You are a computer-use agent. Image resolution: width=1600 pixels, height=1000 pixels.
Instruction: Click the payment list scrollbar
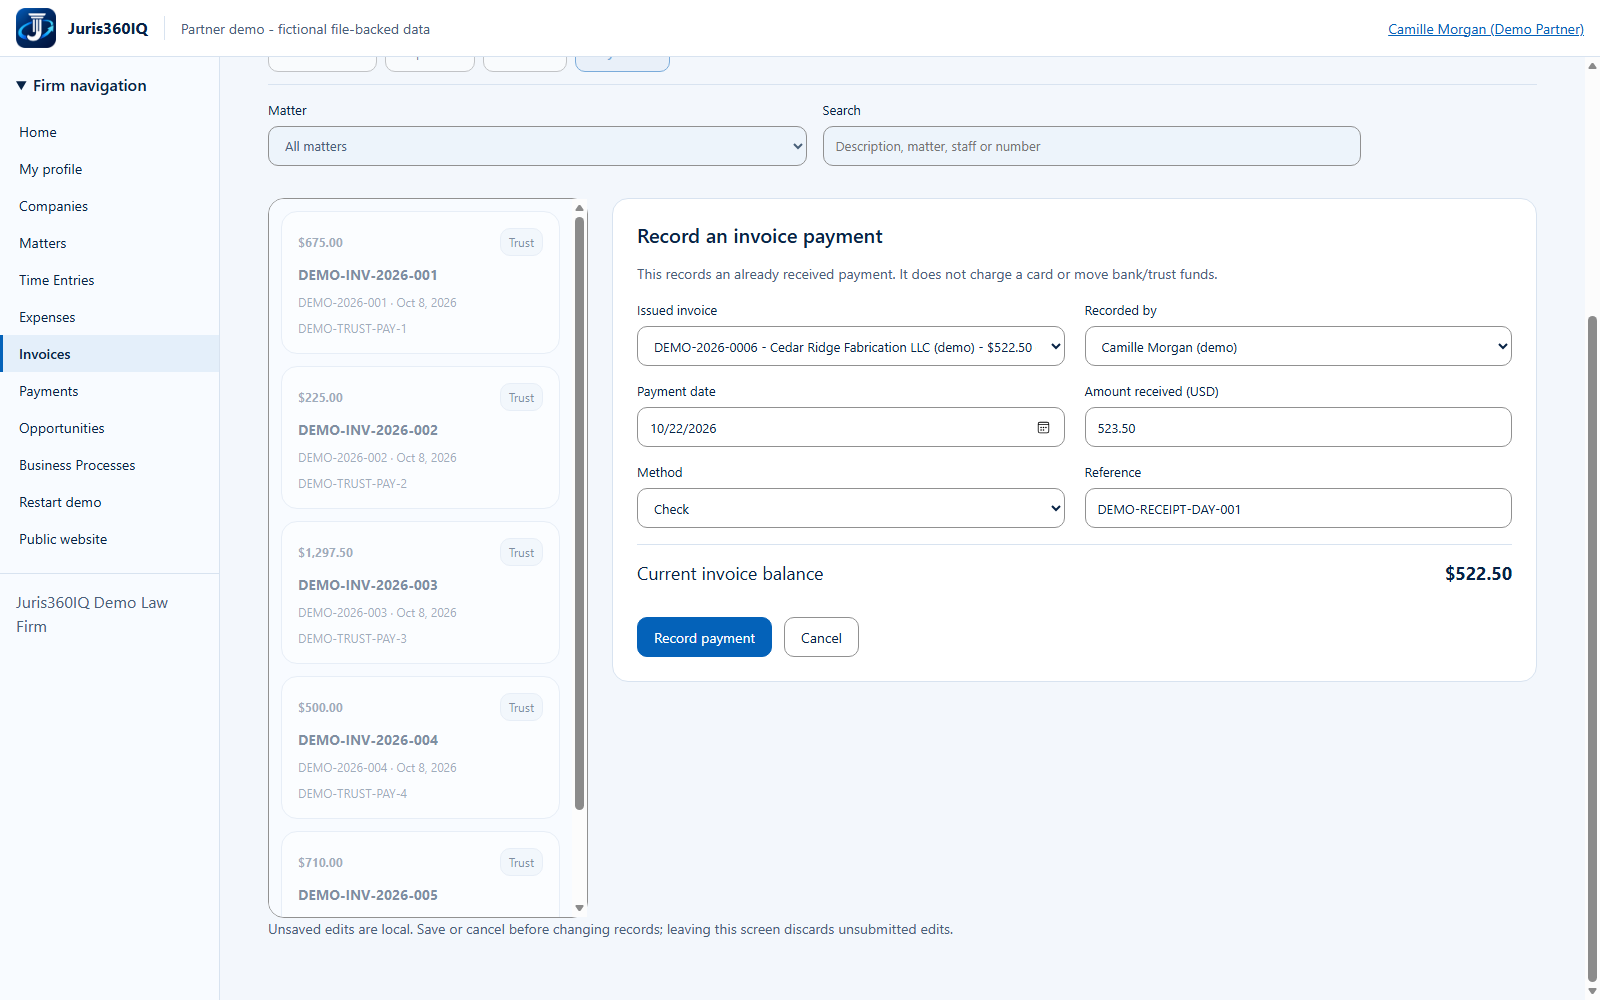[579, 513]
